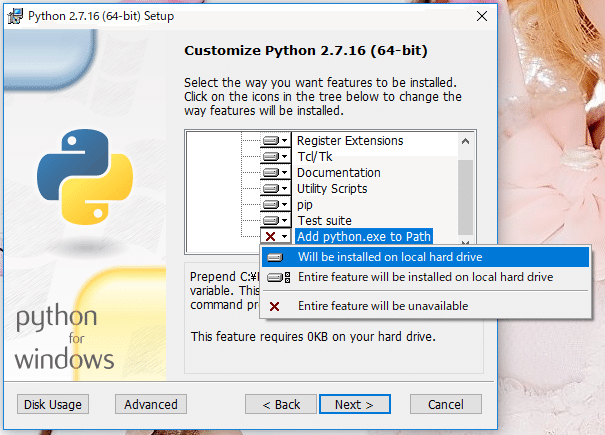Image resolution: width=605 pixels, height=435 pixels.
Task: Choose 'Entire feature will be installed on local hard drive'
Action: coord(425,277)
